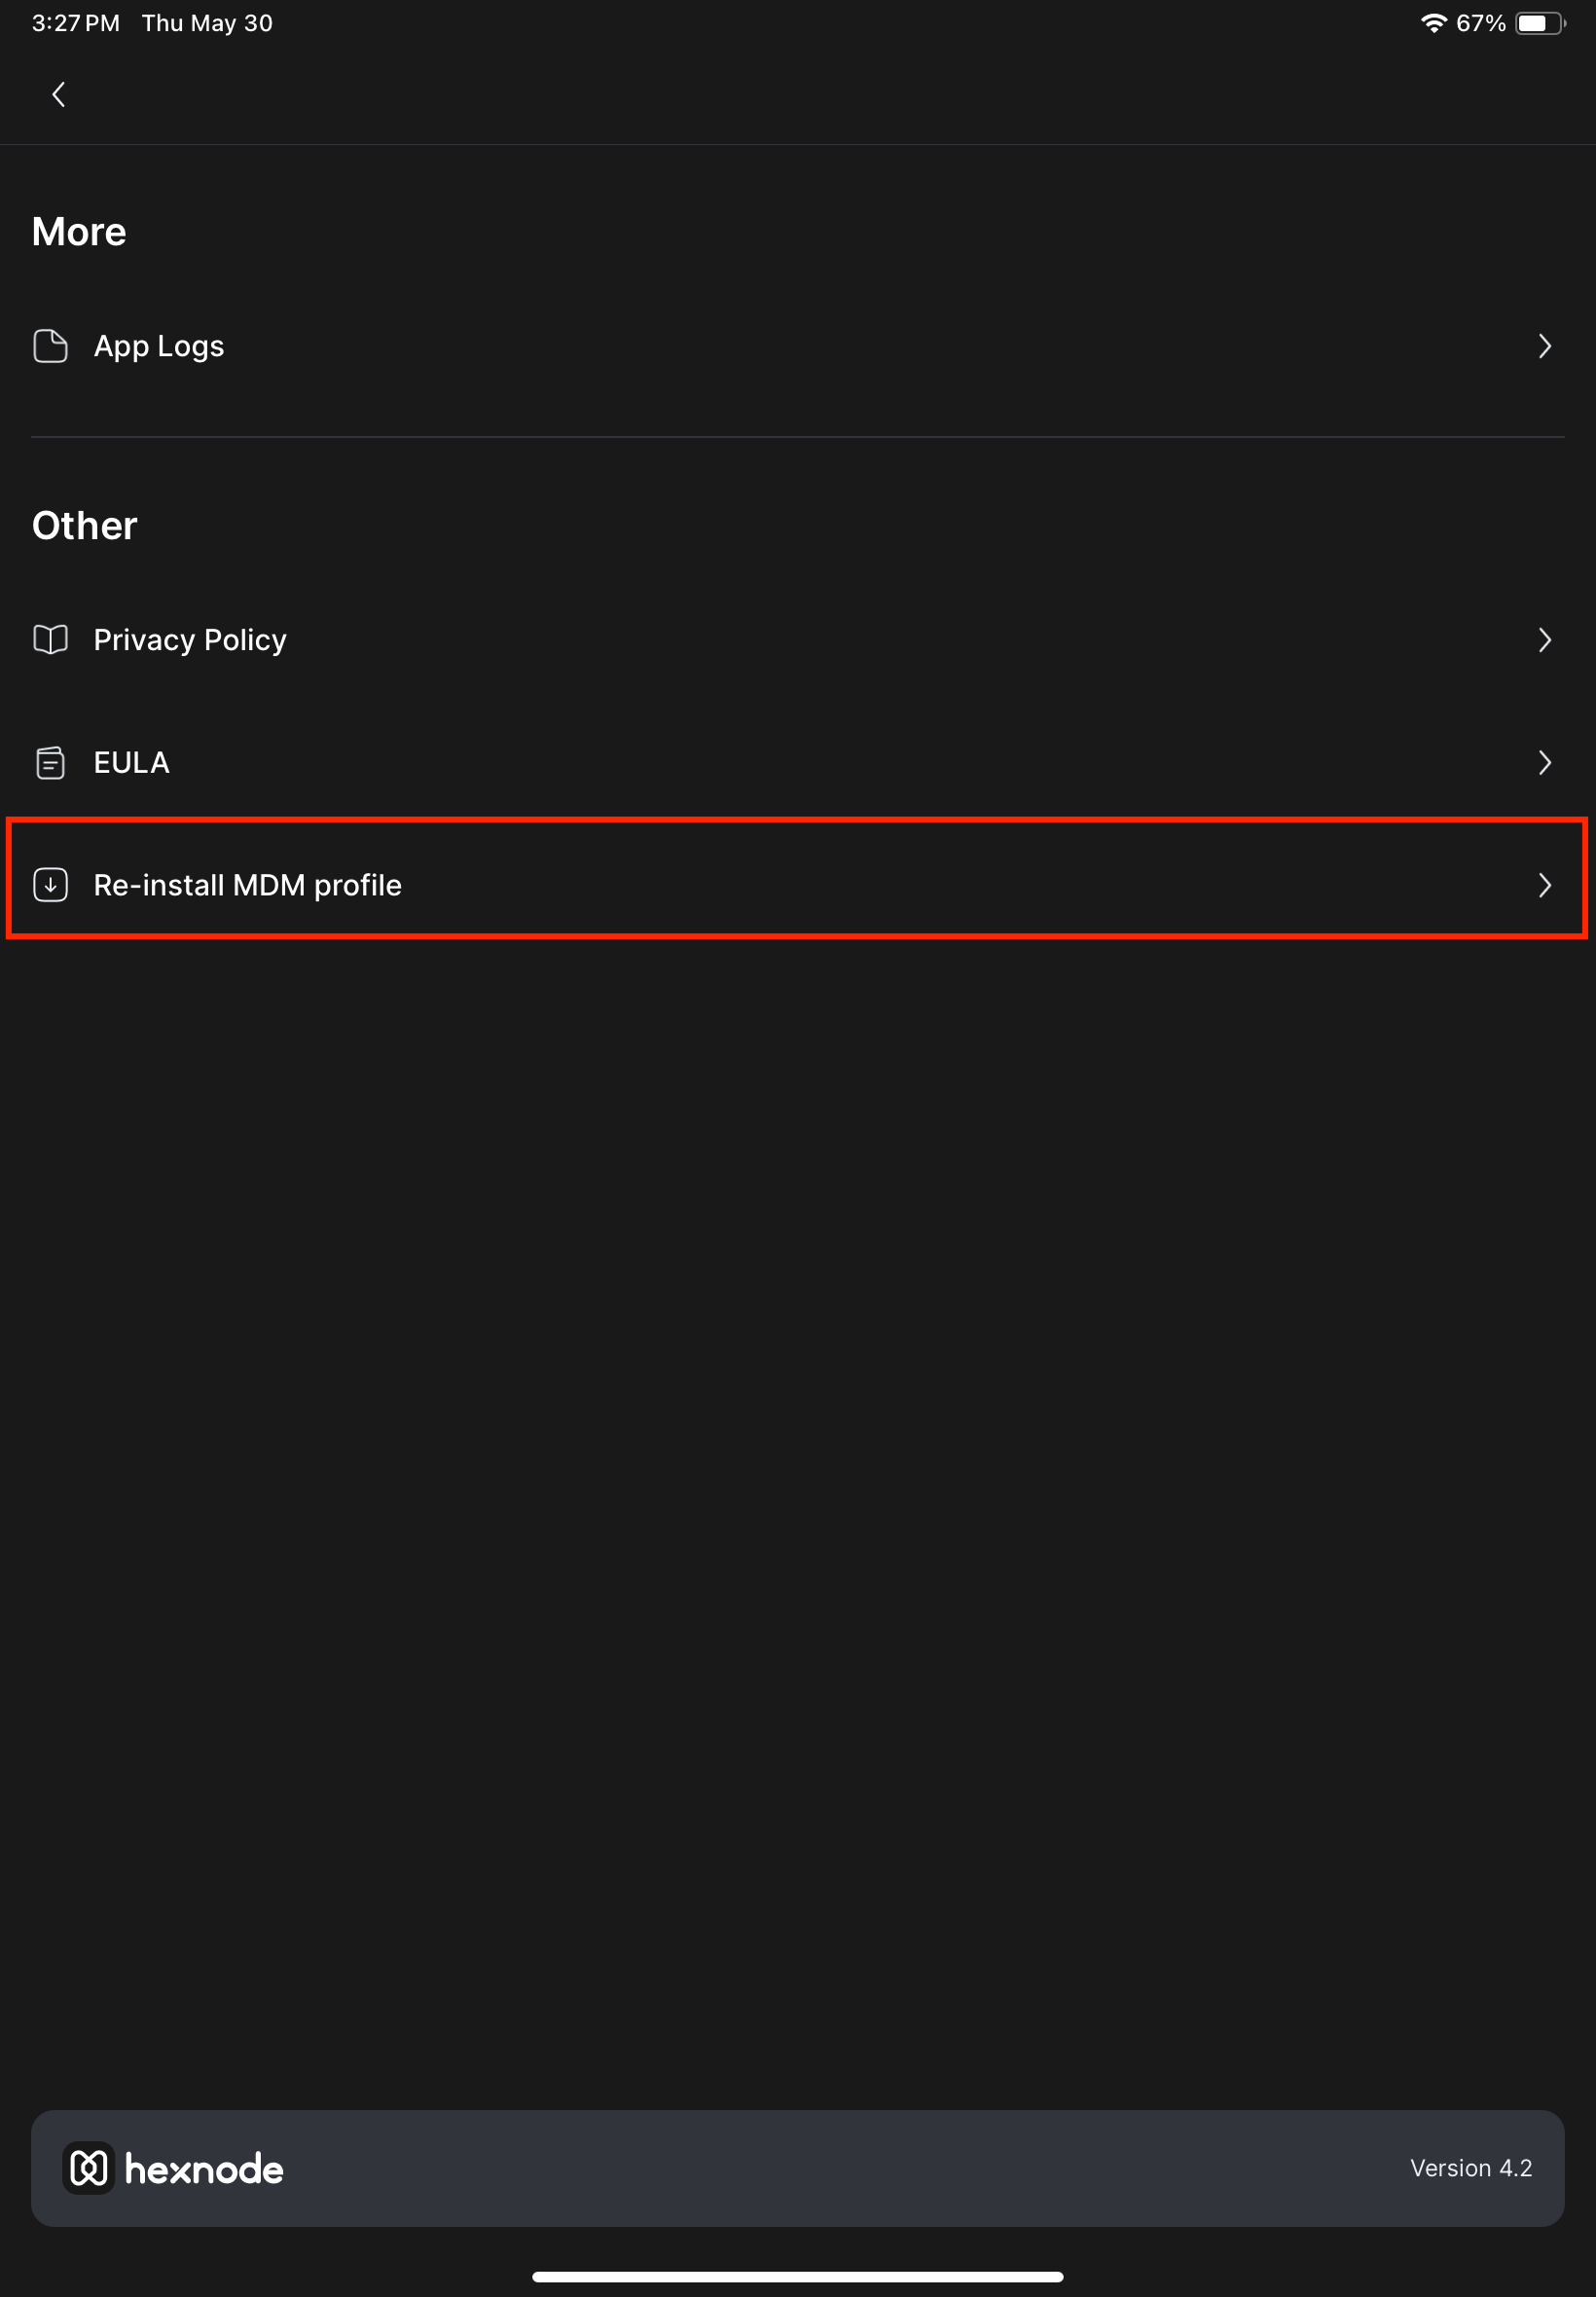
Task: Click the 67% battery percentage text
Action: point(1480,23)
